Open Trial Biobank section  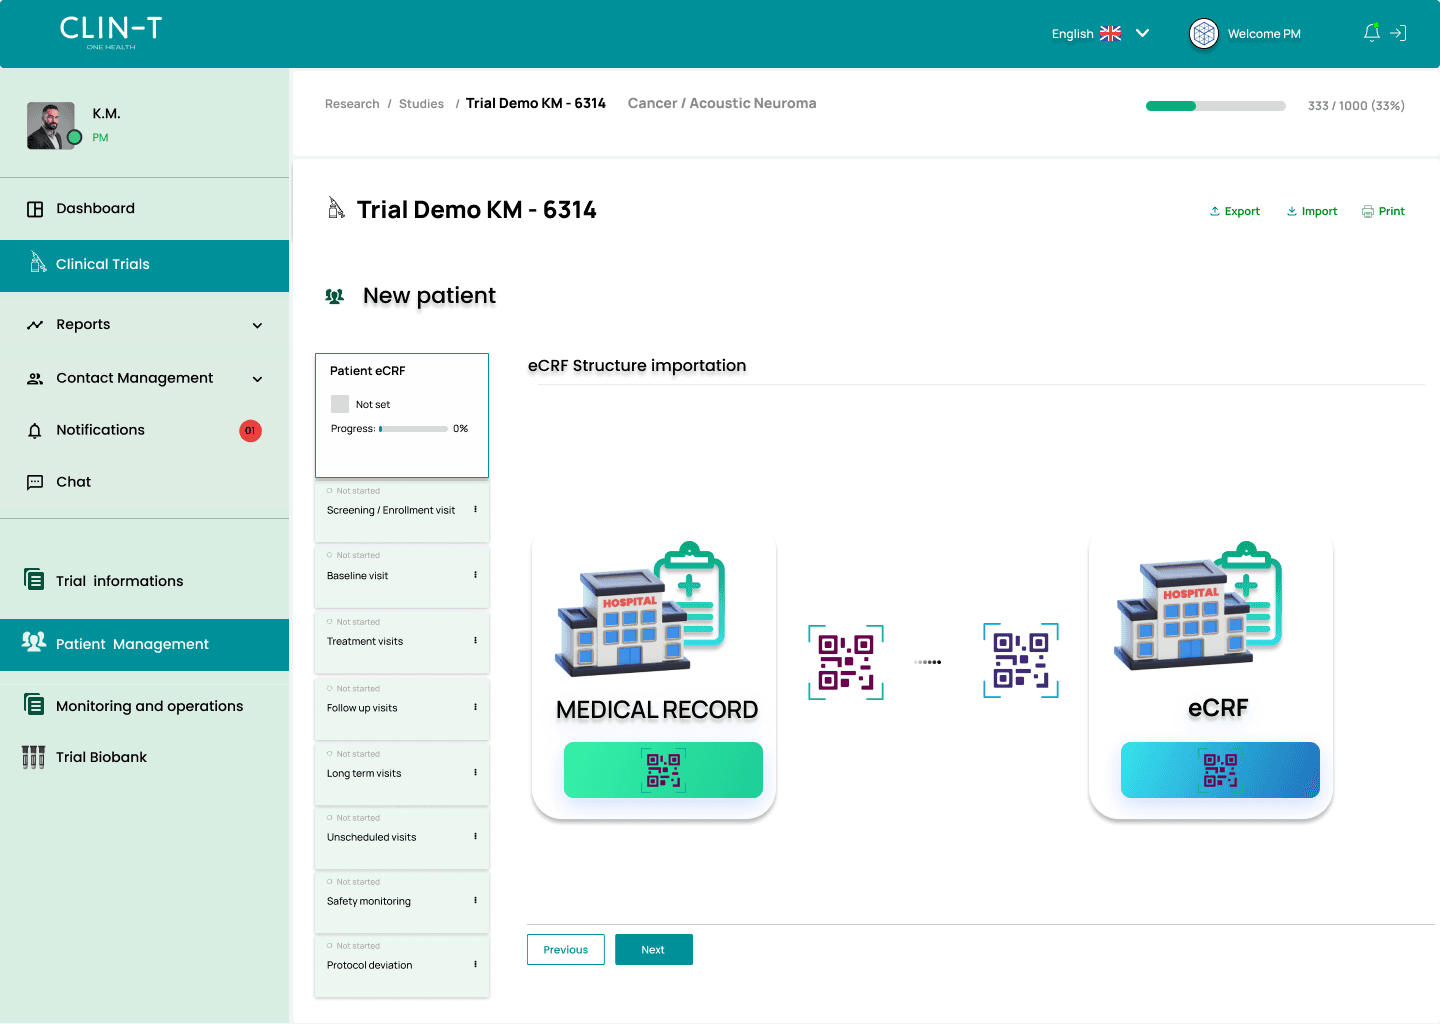[x=144, y=757]
